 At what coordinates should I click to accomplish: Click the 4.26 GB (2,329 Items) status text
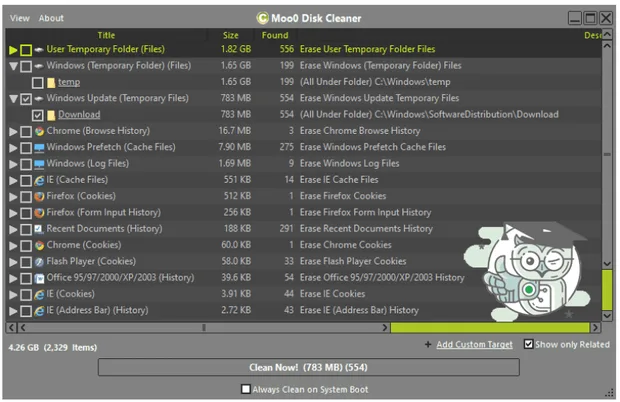click(53, 347)
